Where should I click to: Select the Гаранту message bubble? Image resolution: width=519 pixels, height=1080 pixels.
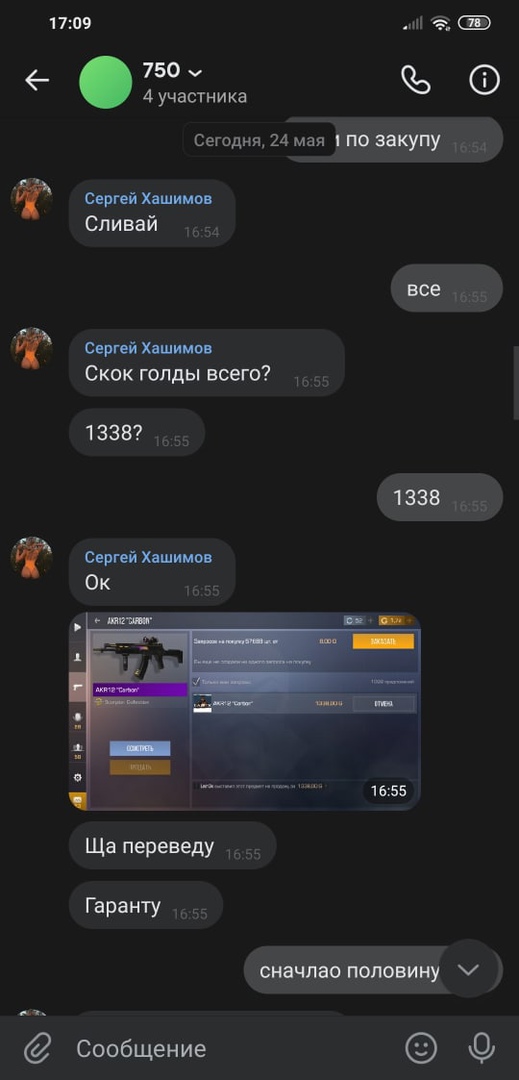tap(146, 905)
